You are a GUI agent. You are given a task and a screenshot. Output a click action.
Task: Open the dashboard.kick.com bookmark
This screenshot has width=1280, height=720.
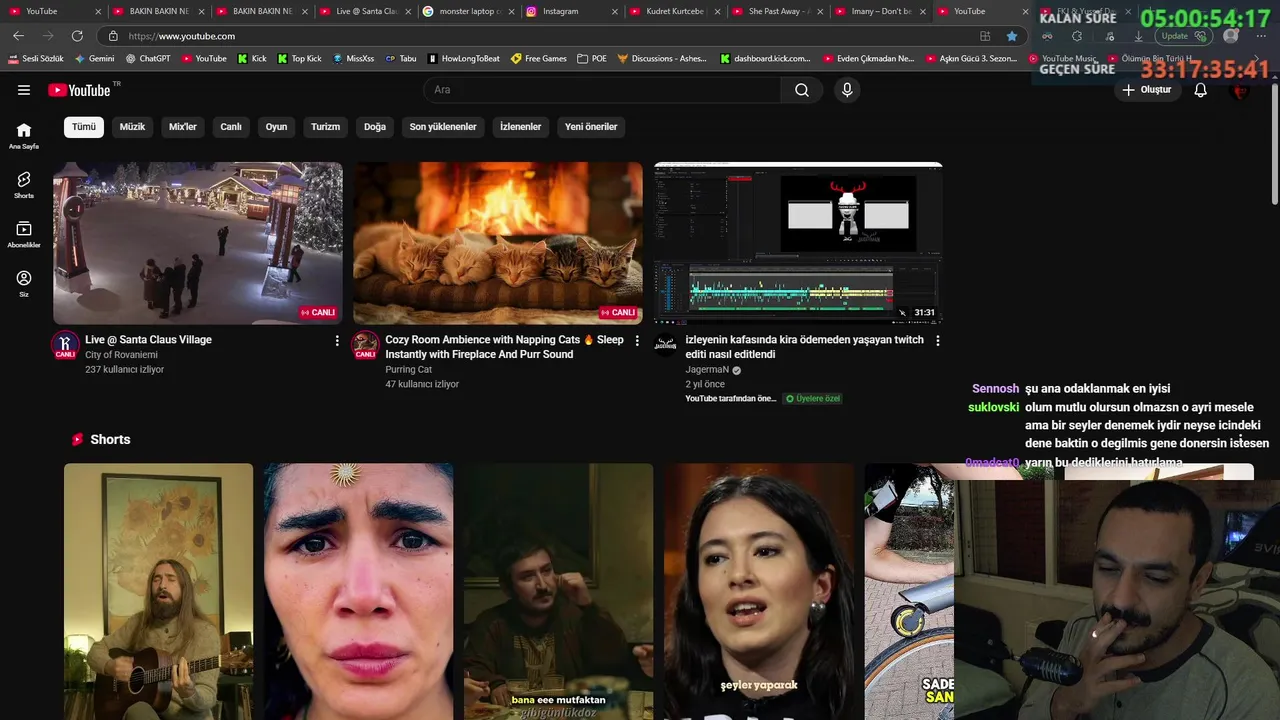tap(765, 59)
